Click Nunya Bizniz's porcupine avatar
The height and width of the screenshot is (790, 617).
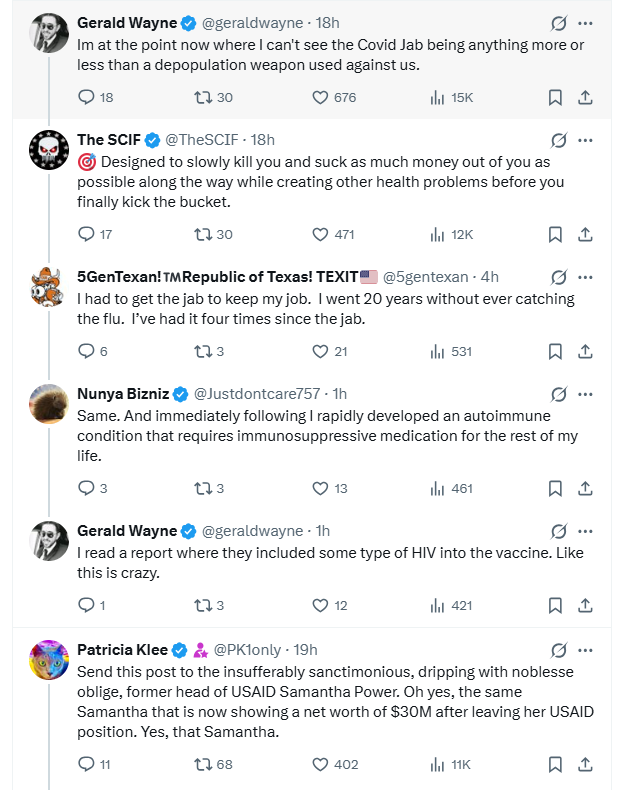pyautogui.click(x=48, y=402)
